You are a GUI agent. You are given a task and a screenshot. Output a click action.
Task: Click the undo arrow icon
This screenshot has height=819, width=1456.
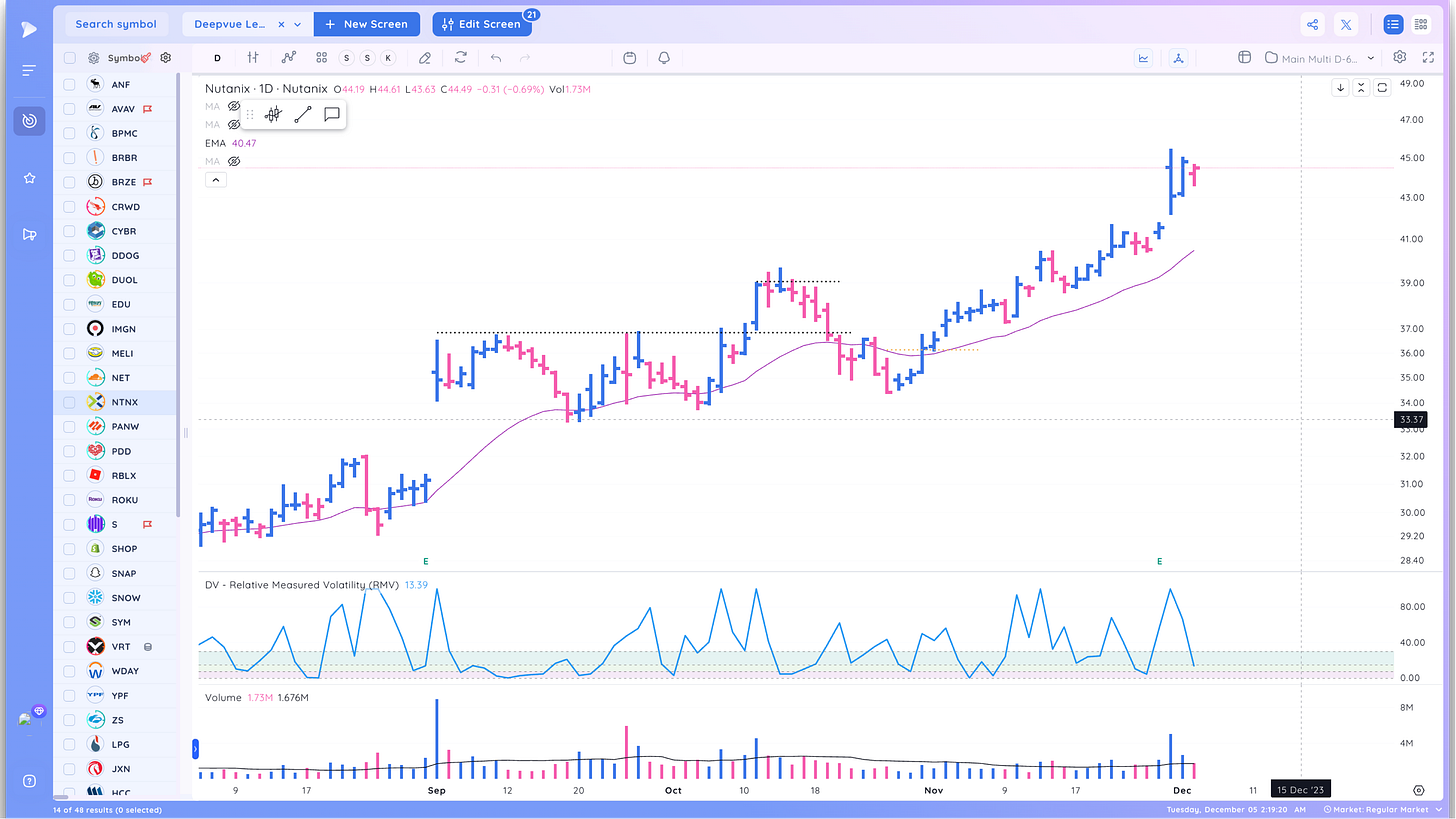point(496,58)
